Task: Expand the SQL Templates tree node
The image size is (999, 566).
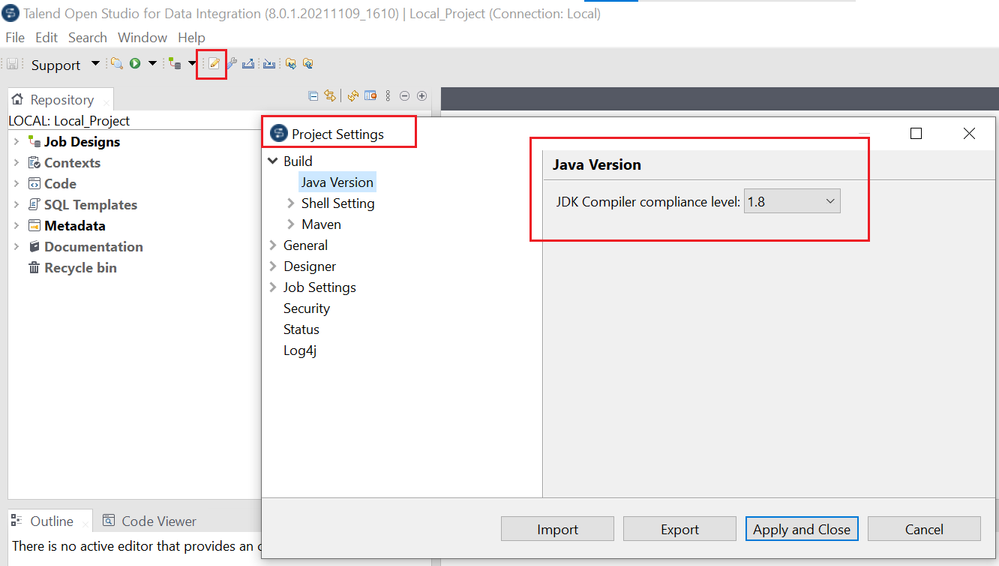Action: click(x=17, y=205)
